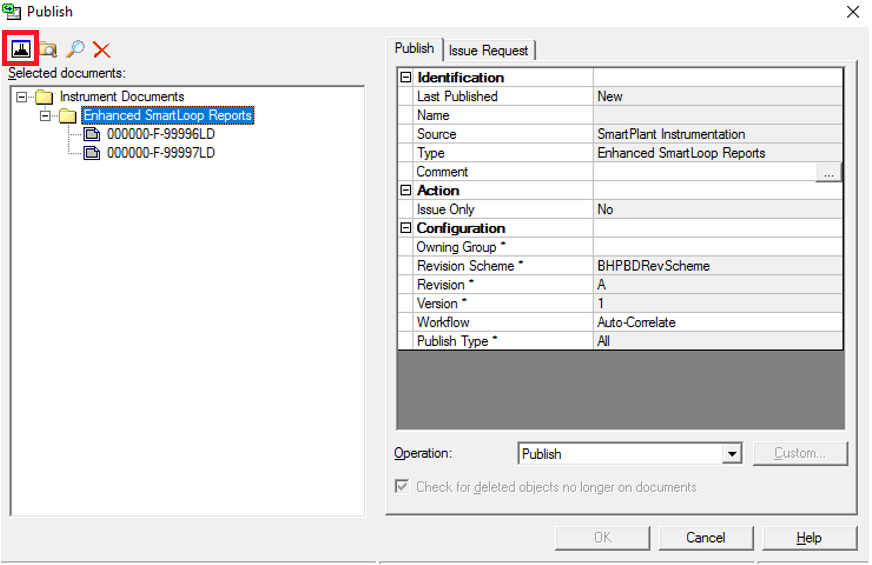The height and width of the screenshot is (565, 872).
Task: Collapse the Identification property section
Action: click(406, 78)
